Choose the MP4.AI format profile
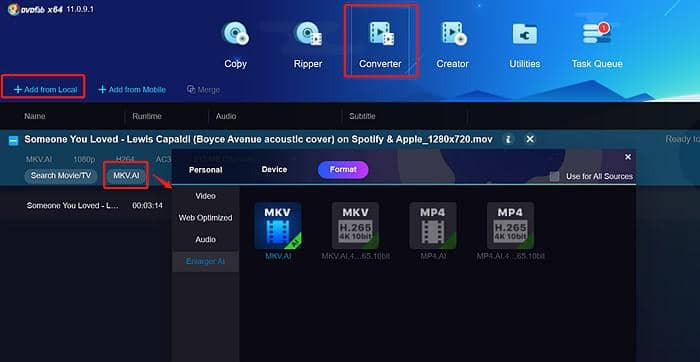This screenshot has width=700, height=362. click(x=433, y=231)
